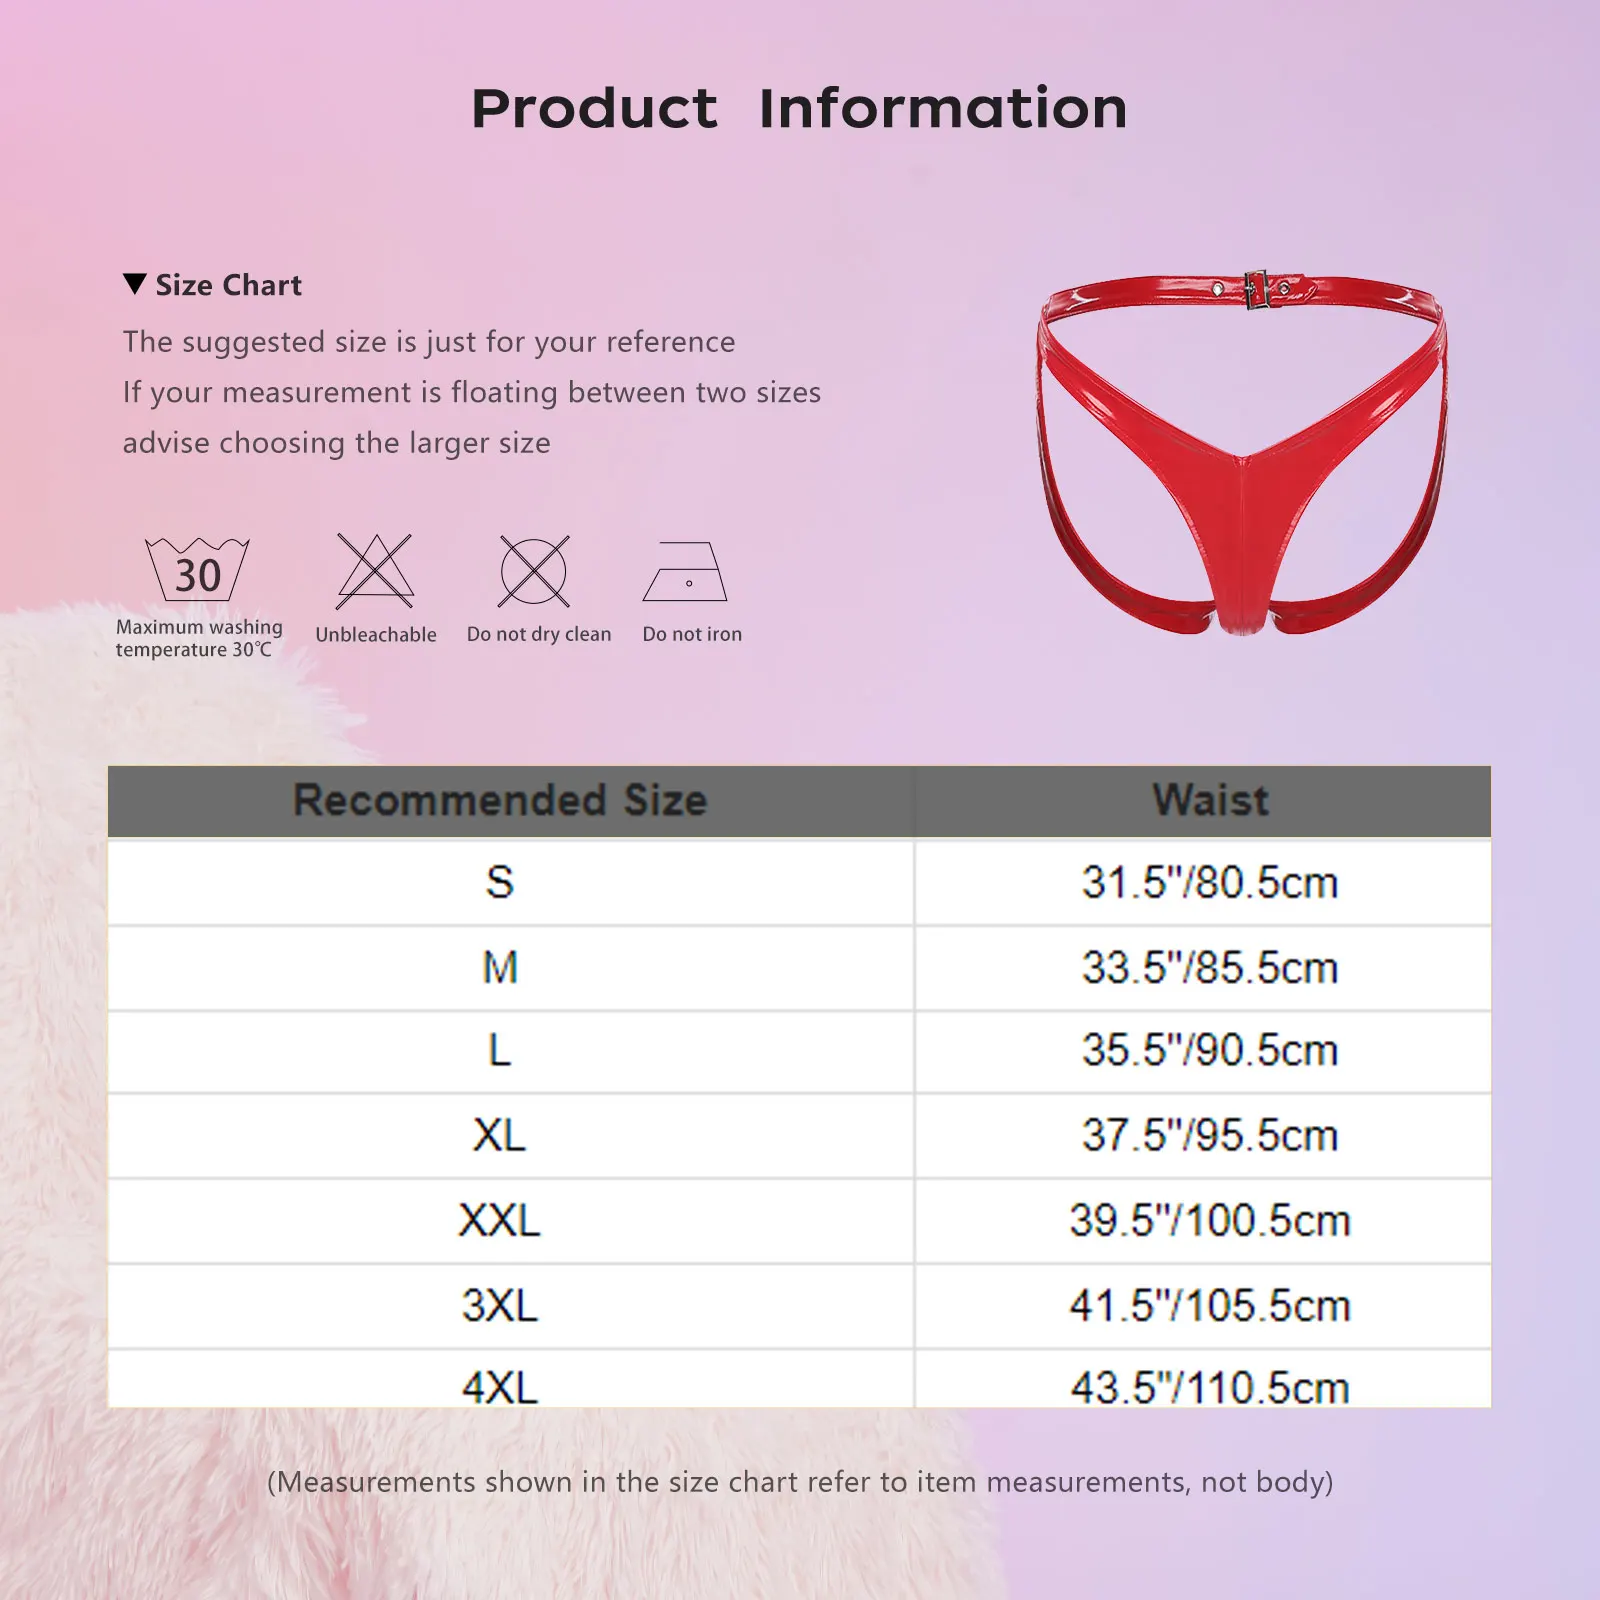The image size is (1600, 1600).
Task: Click the crossed-out circle dry clean icon
Action: (x=534, y=571)
